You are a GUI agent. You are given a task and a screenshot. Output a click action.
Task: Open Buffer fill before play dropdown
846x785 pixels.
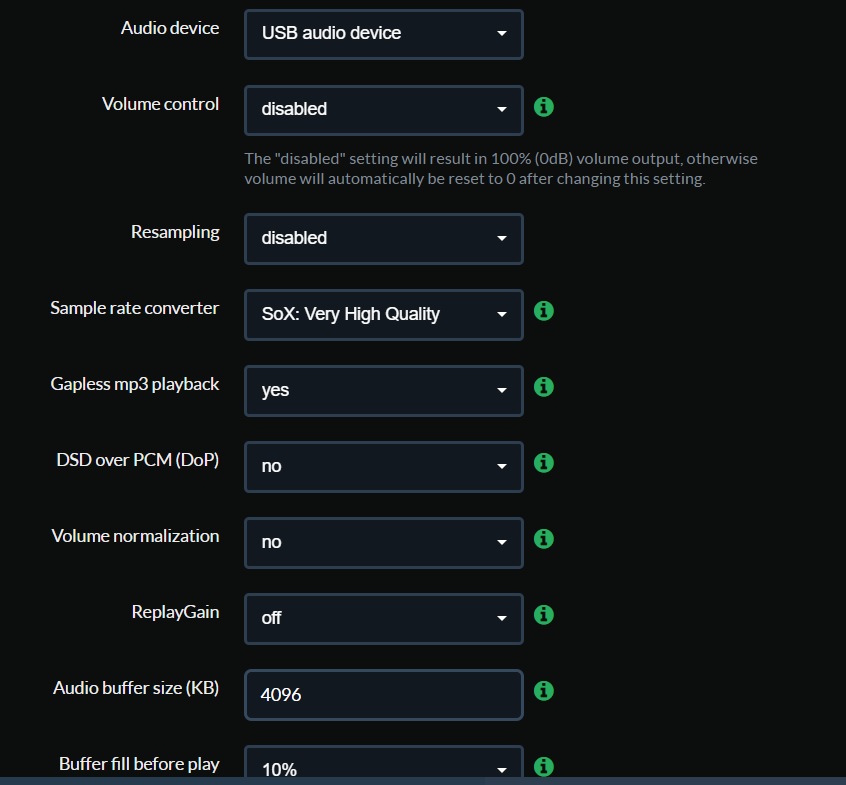pyautogui.click(x=384, y=763)
